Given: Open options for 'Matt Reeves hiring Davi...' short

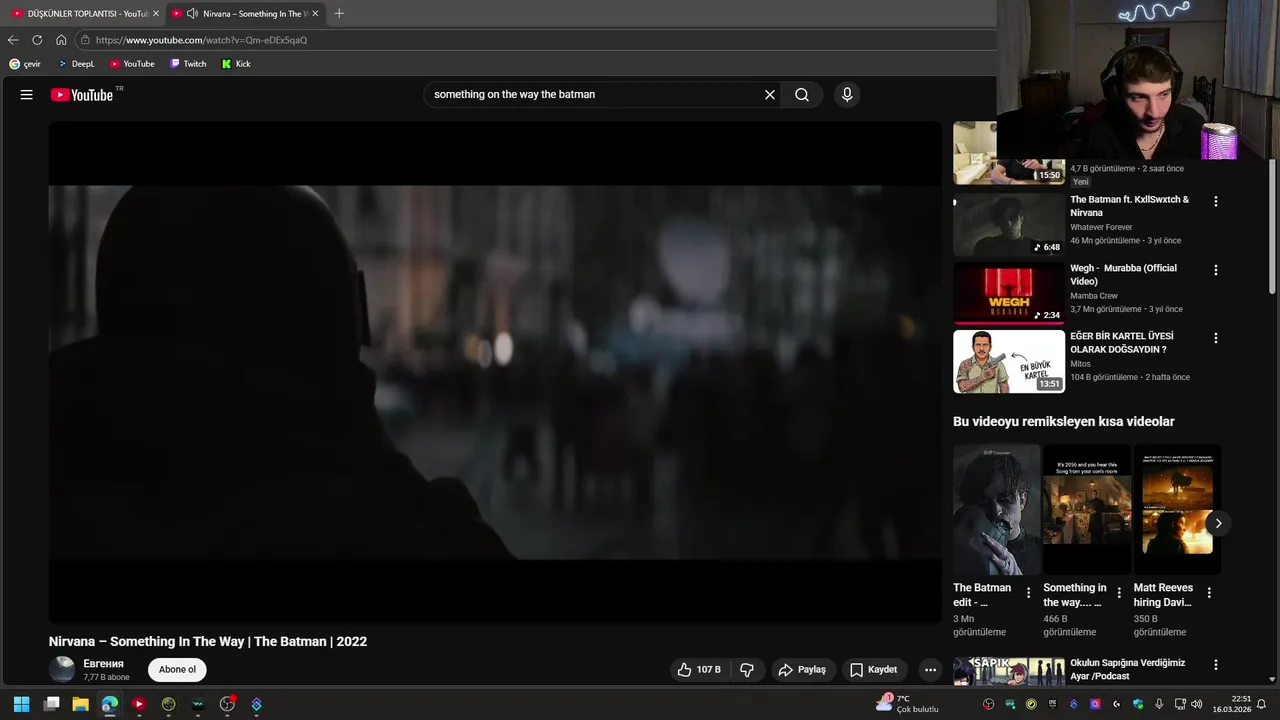Looking at the screenshot, I should 1209,592.
